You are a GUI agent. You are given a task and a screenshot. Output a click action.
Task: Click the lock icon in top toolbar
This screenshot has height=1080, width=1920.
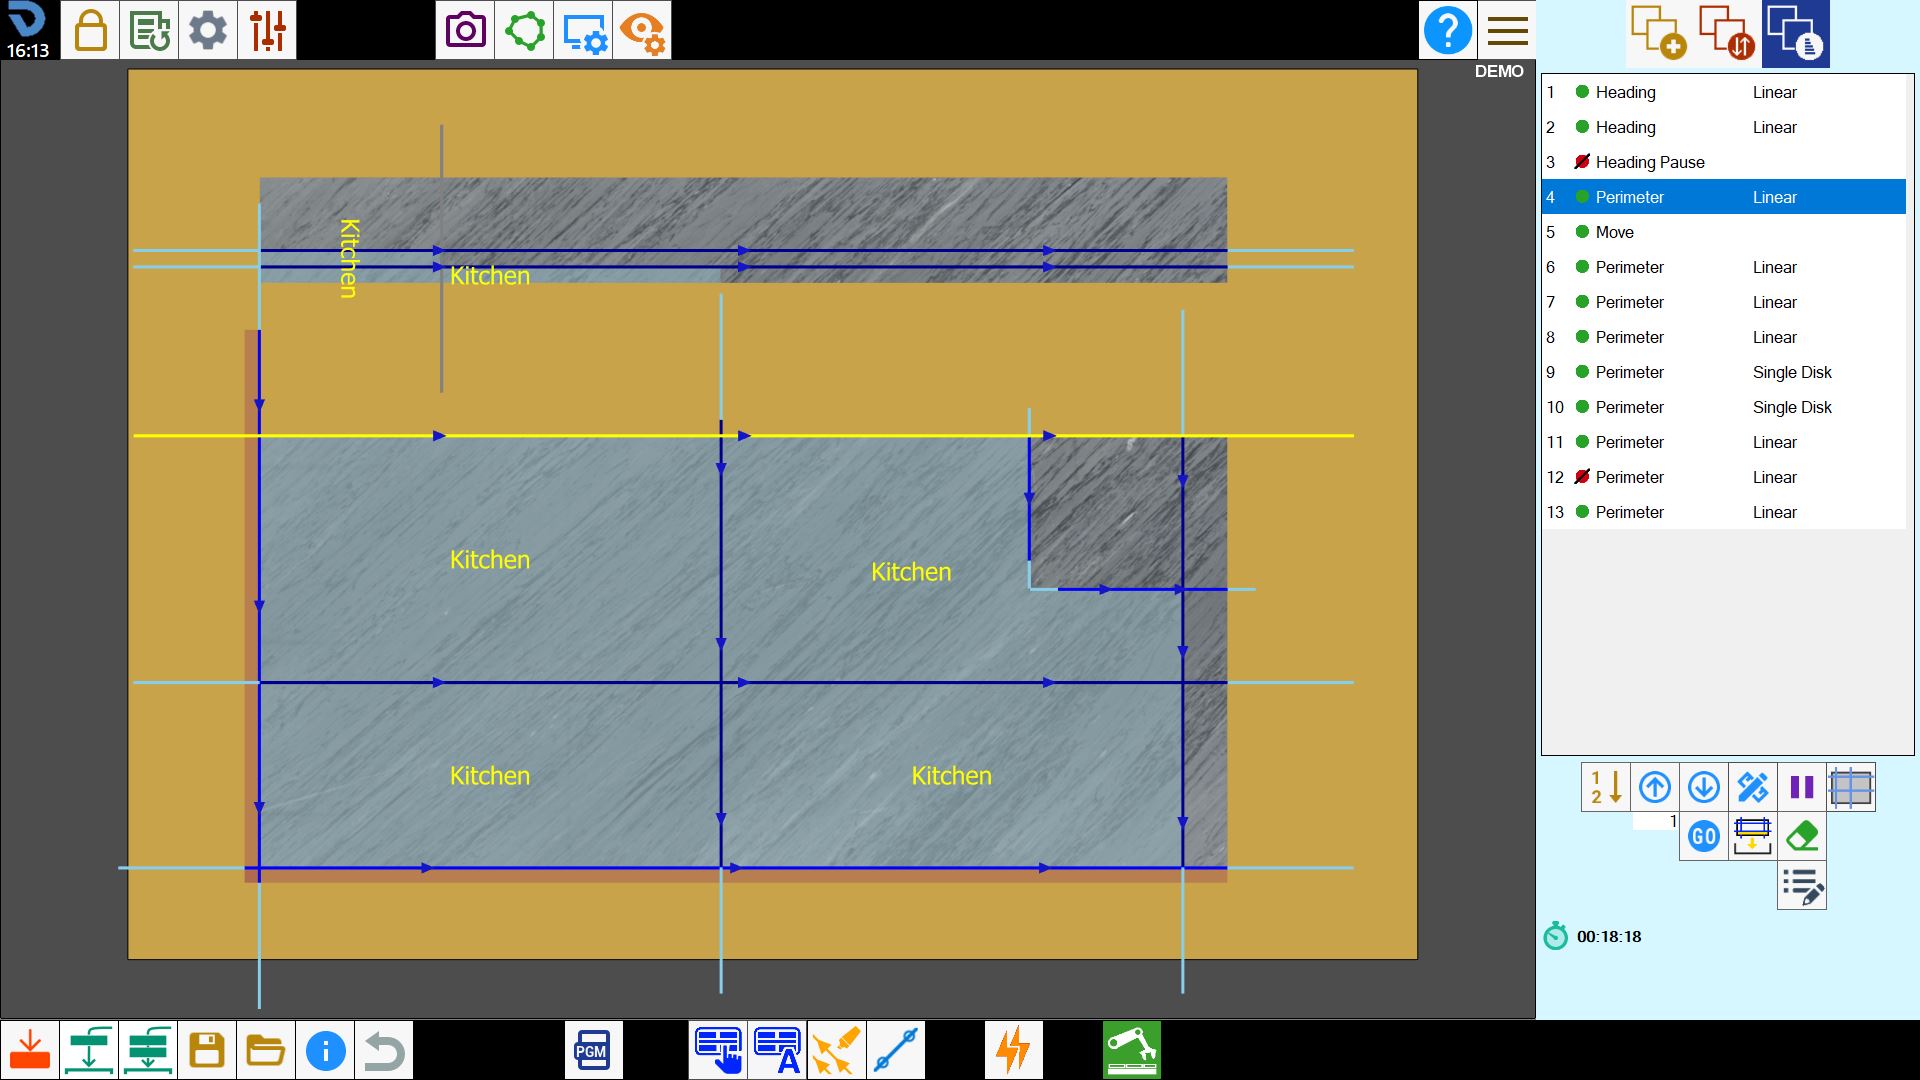[90, 30]
